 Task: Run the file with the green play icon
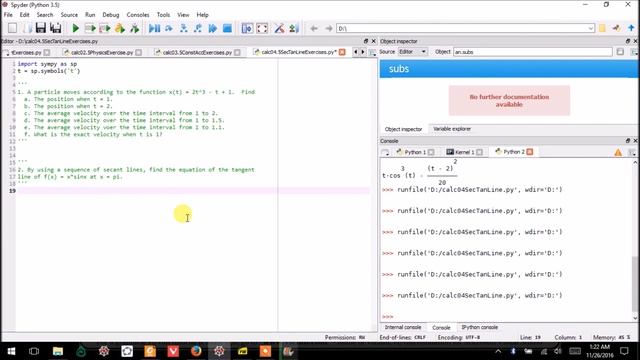(x=76, y=28)
